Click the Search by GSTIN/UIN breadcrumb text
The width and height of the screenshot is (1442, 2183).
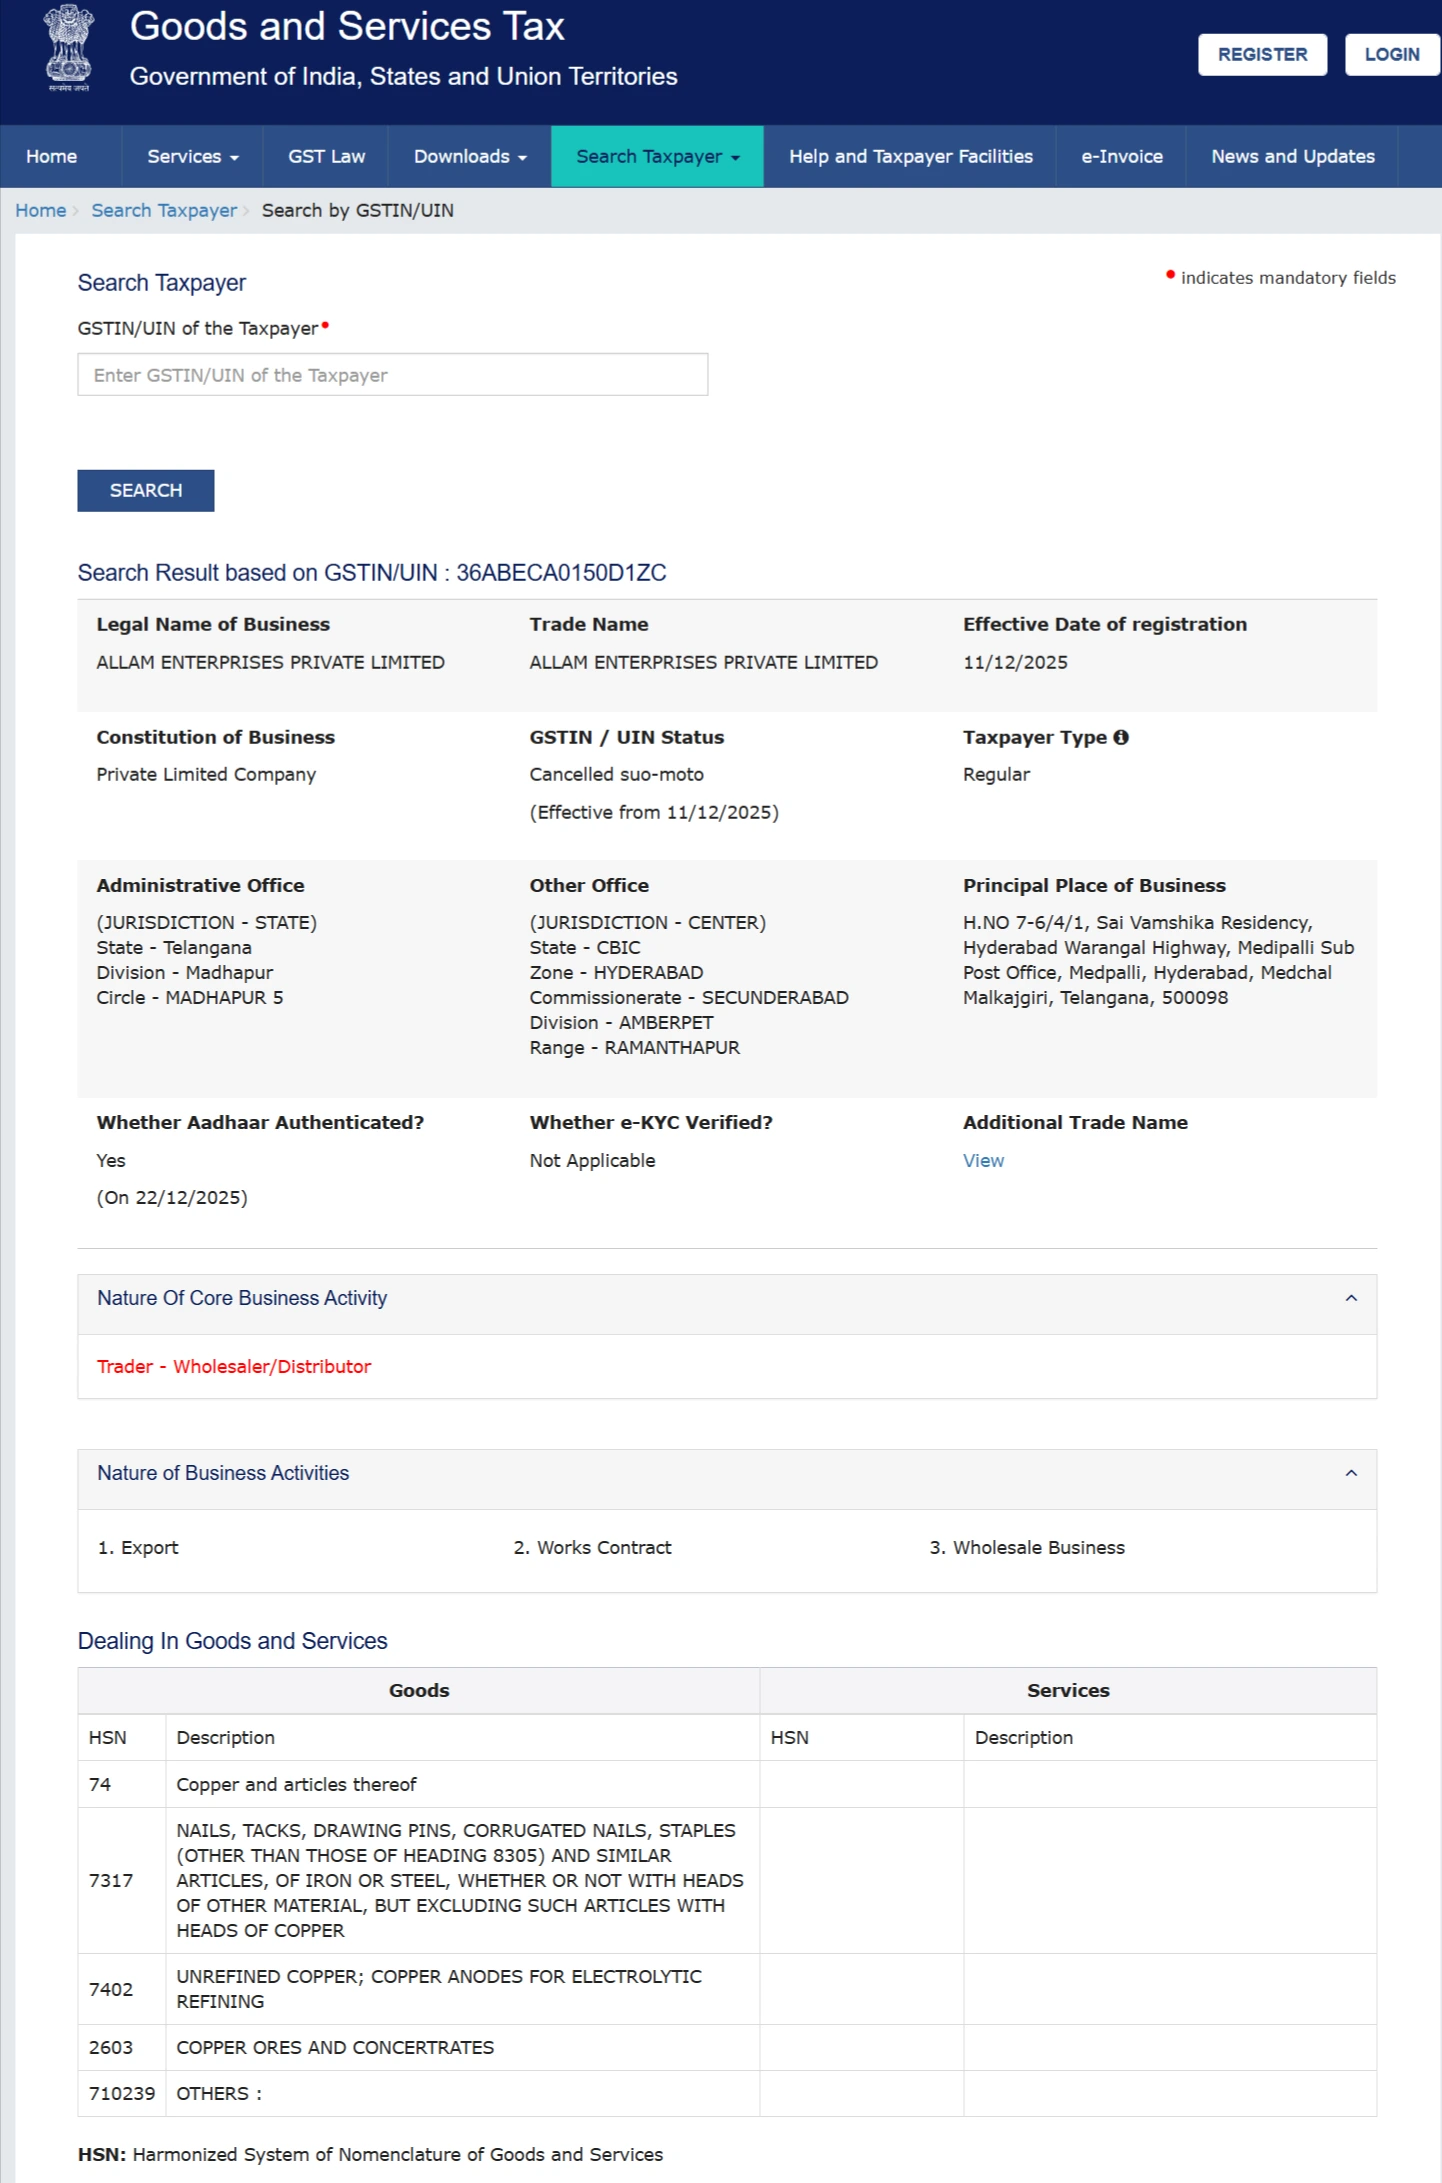coord(358,210)
